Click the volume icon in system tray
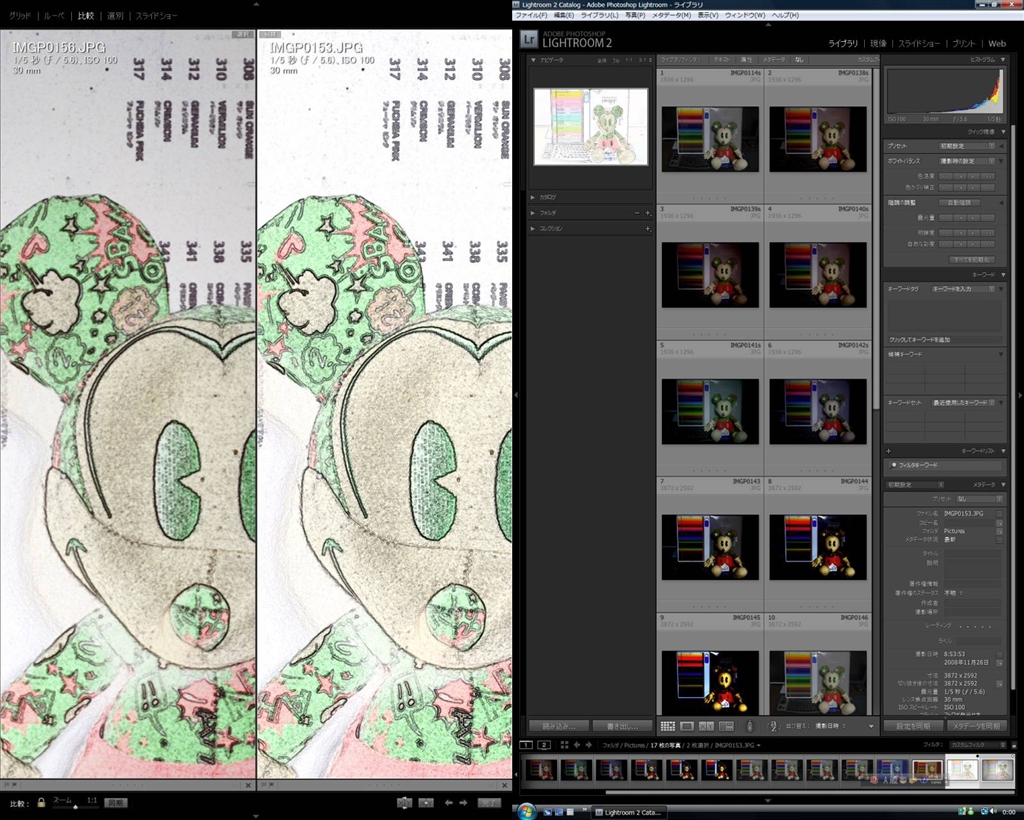The image size is (1024, 820). point(995,812)
